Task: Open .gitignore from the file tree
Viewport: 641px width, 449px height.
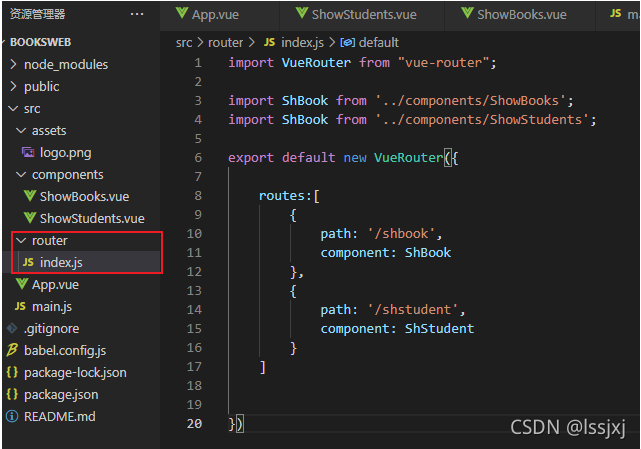Action: click(x=52, y=328)
